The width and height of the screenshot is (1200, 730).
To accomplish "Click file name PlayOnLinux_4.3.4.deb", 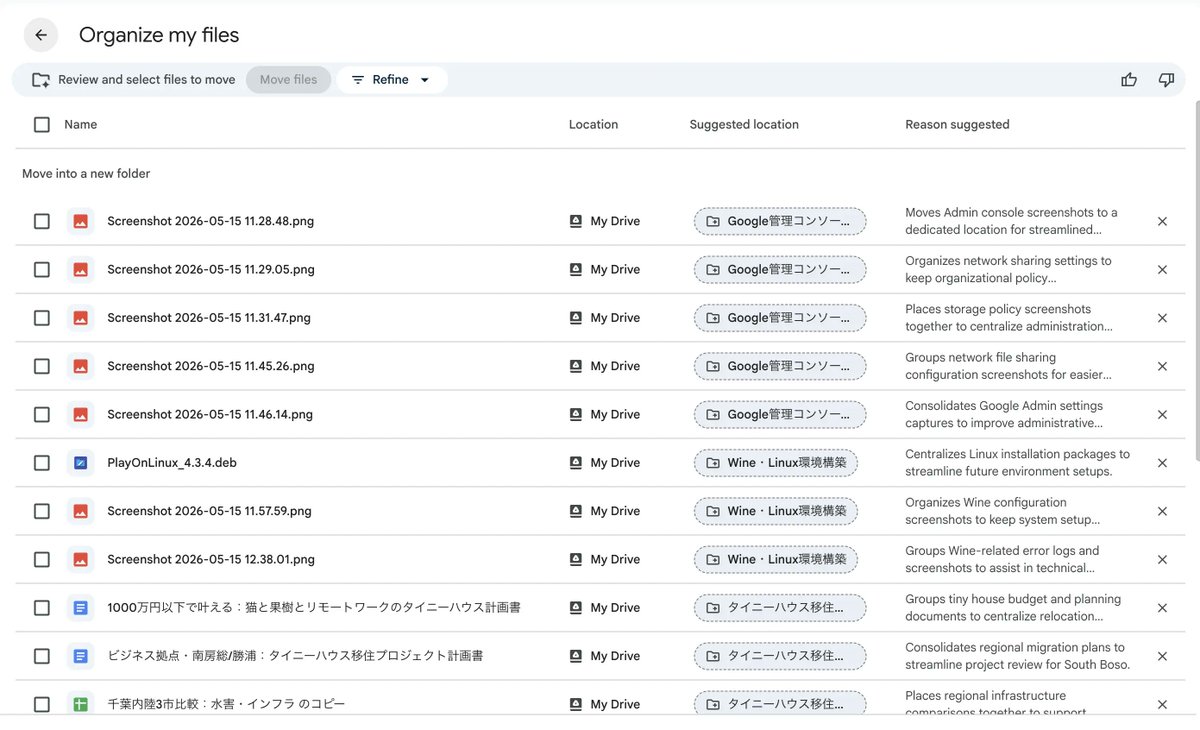I will (x=172, y=463).
